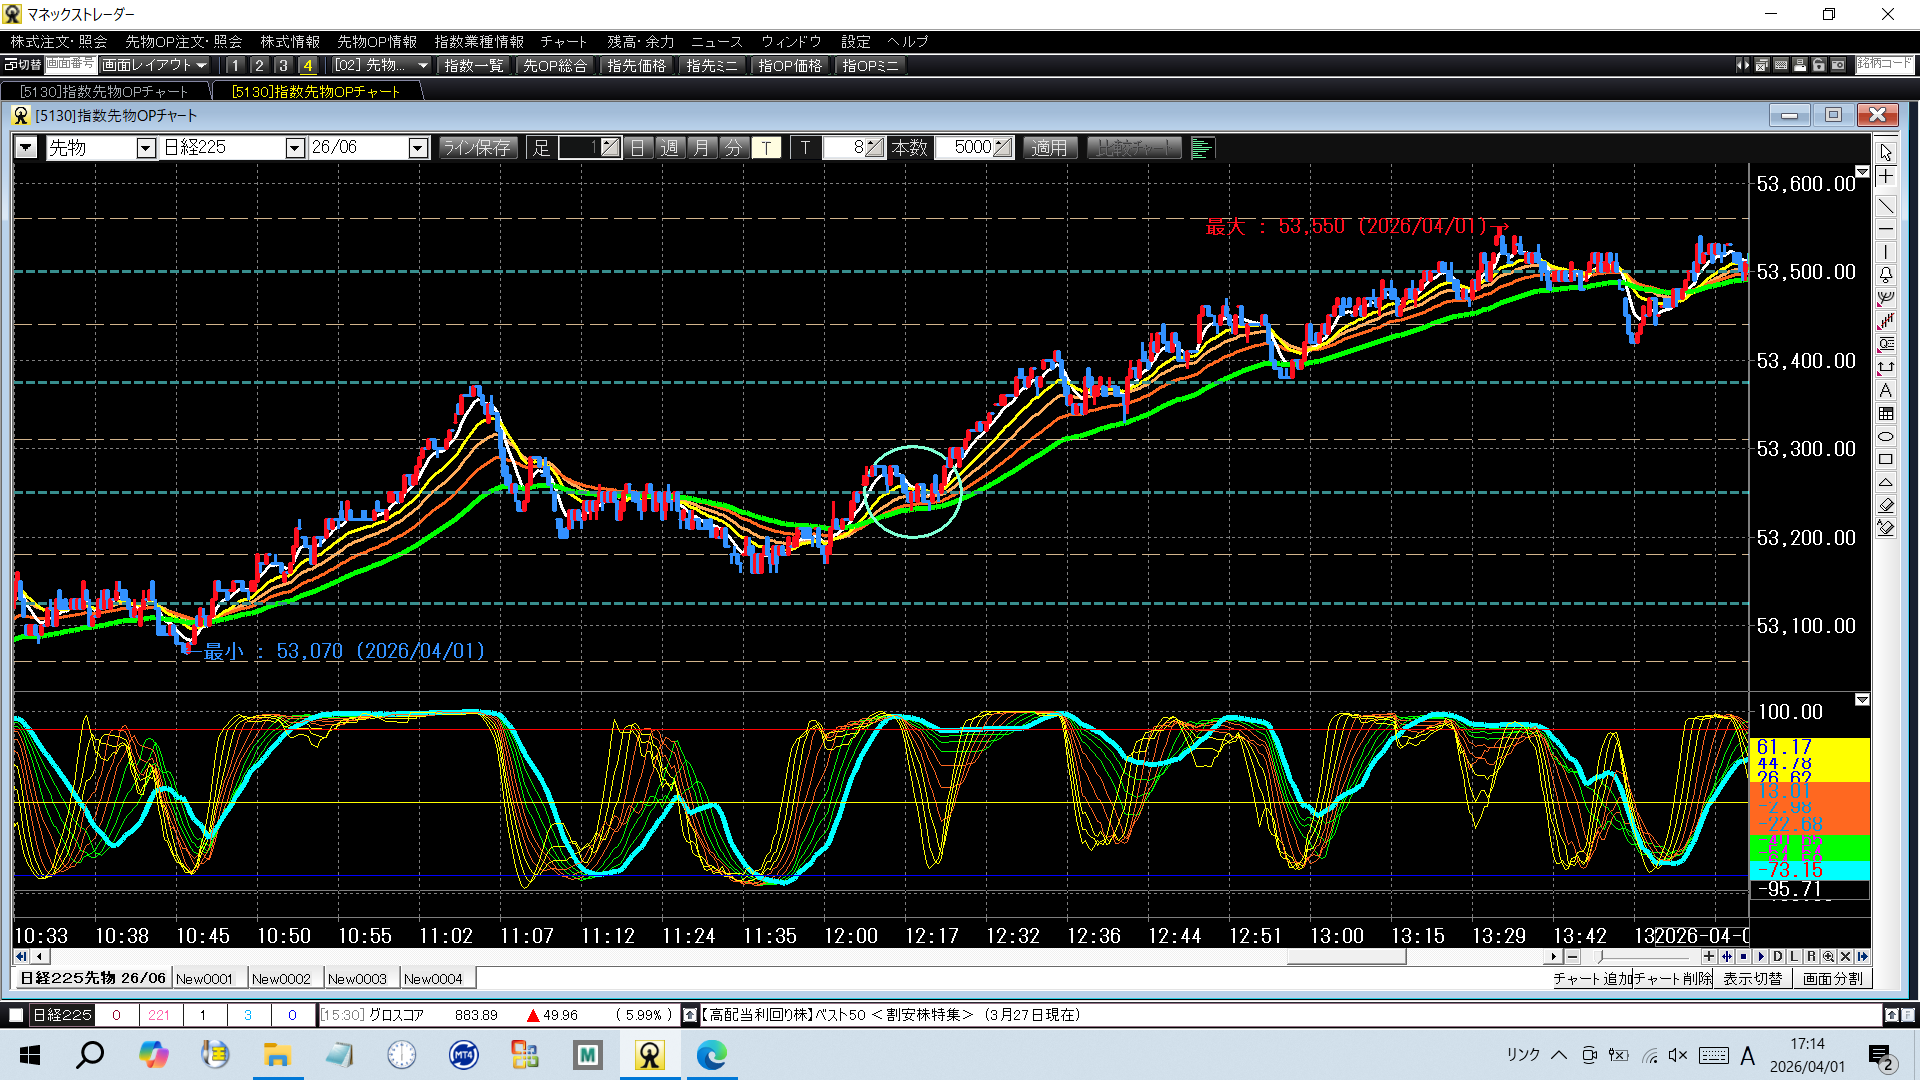Open the 26/06 contract month dropdown
This screenshot has height=1080, width=1920.
(418, 148)
